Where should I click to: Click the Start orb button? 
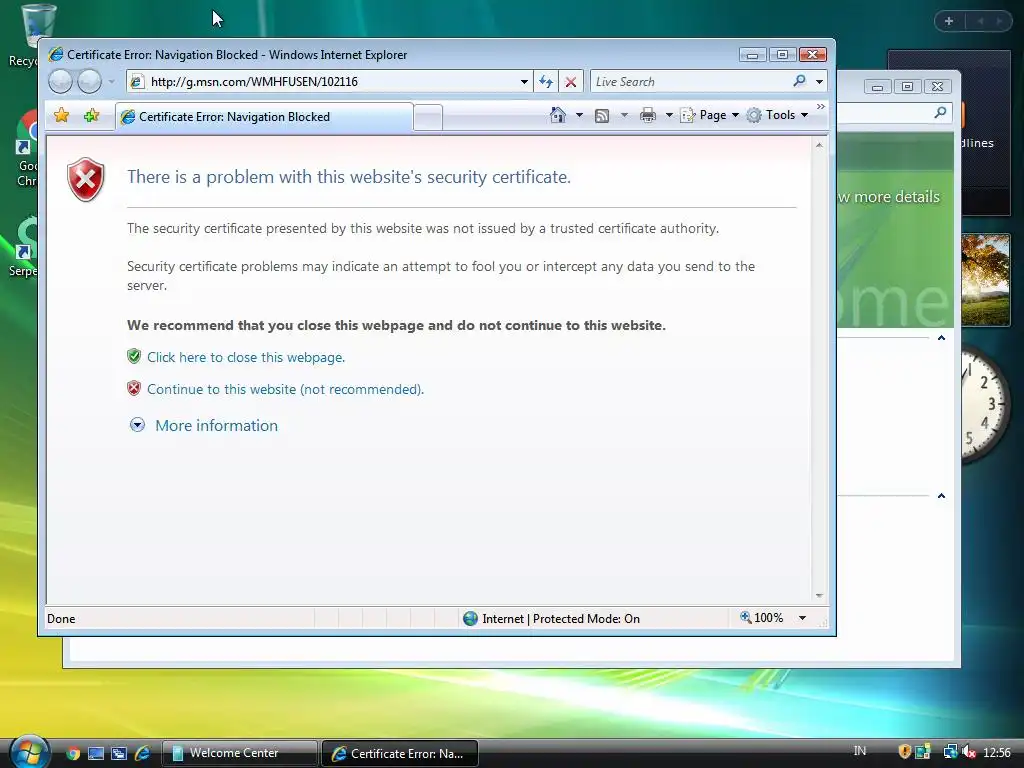point(29,752)
